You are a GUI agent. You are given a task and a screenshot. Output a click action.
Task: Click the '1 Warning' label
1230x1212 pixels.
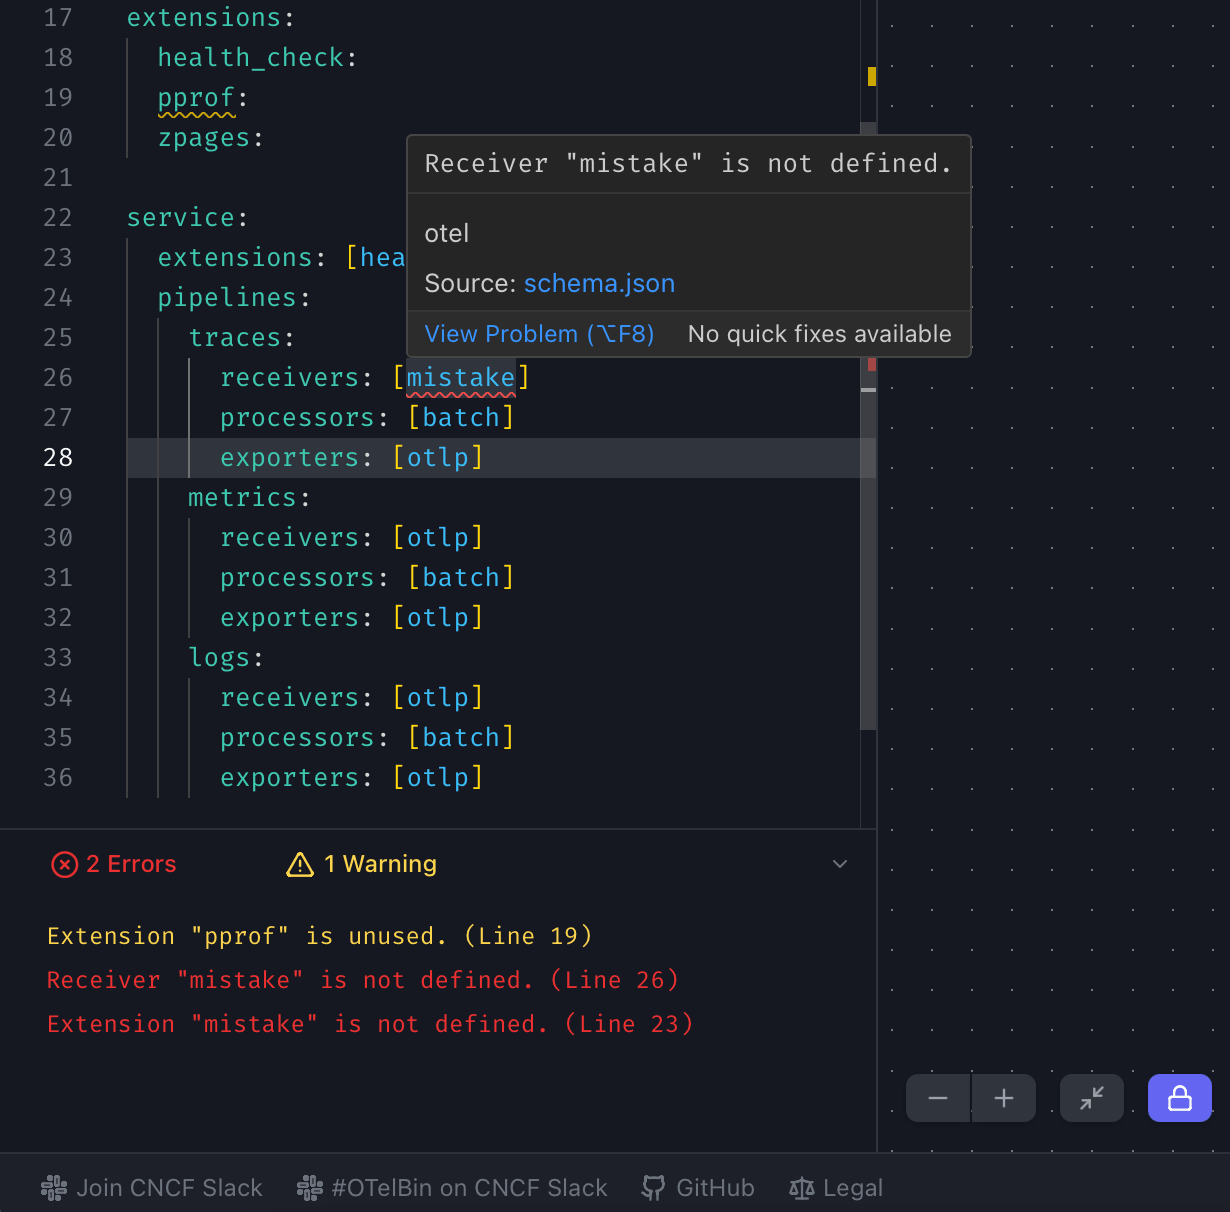pos(380,864)
